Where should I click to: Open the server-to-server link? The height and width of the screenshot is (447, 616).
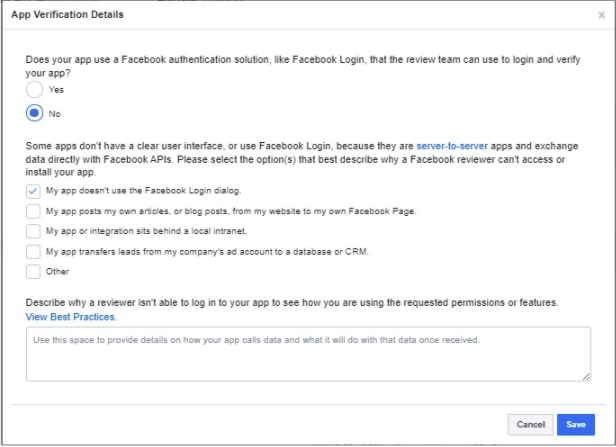click(452, 146)
